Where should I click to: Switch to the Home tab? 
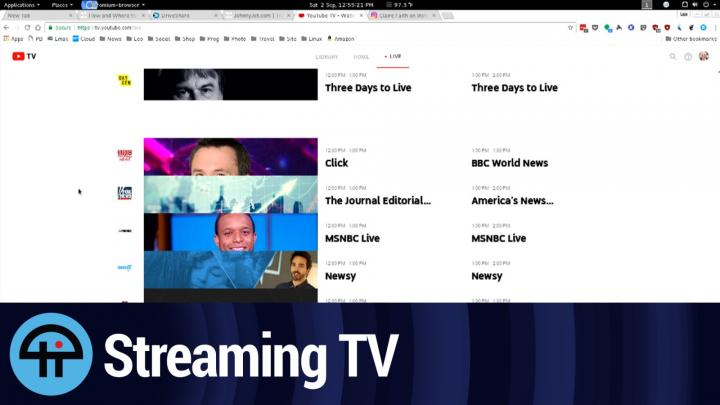(x=361, y=57)
